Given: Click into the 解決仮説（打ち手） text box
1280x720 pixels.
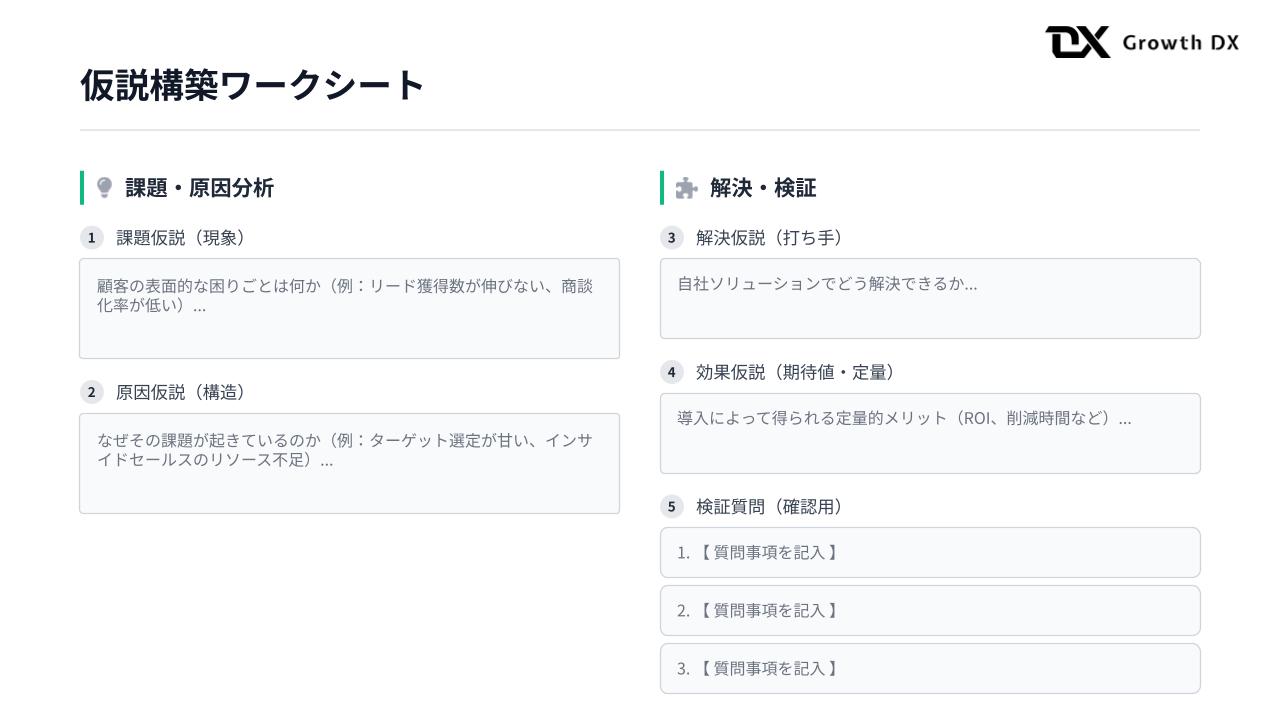Looking at the screenshot, I should (x=929, y=298).
